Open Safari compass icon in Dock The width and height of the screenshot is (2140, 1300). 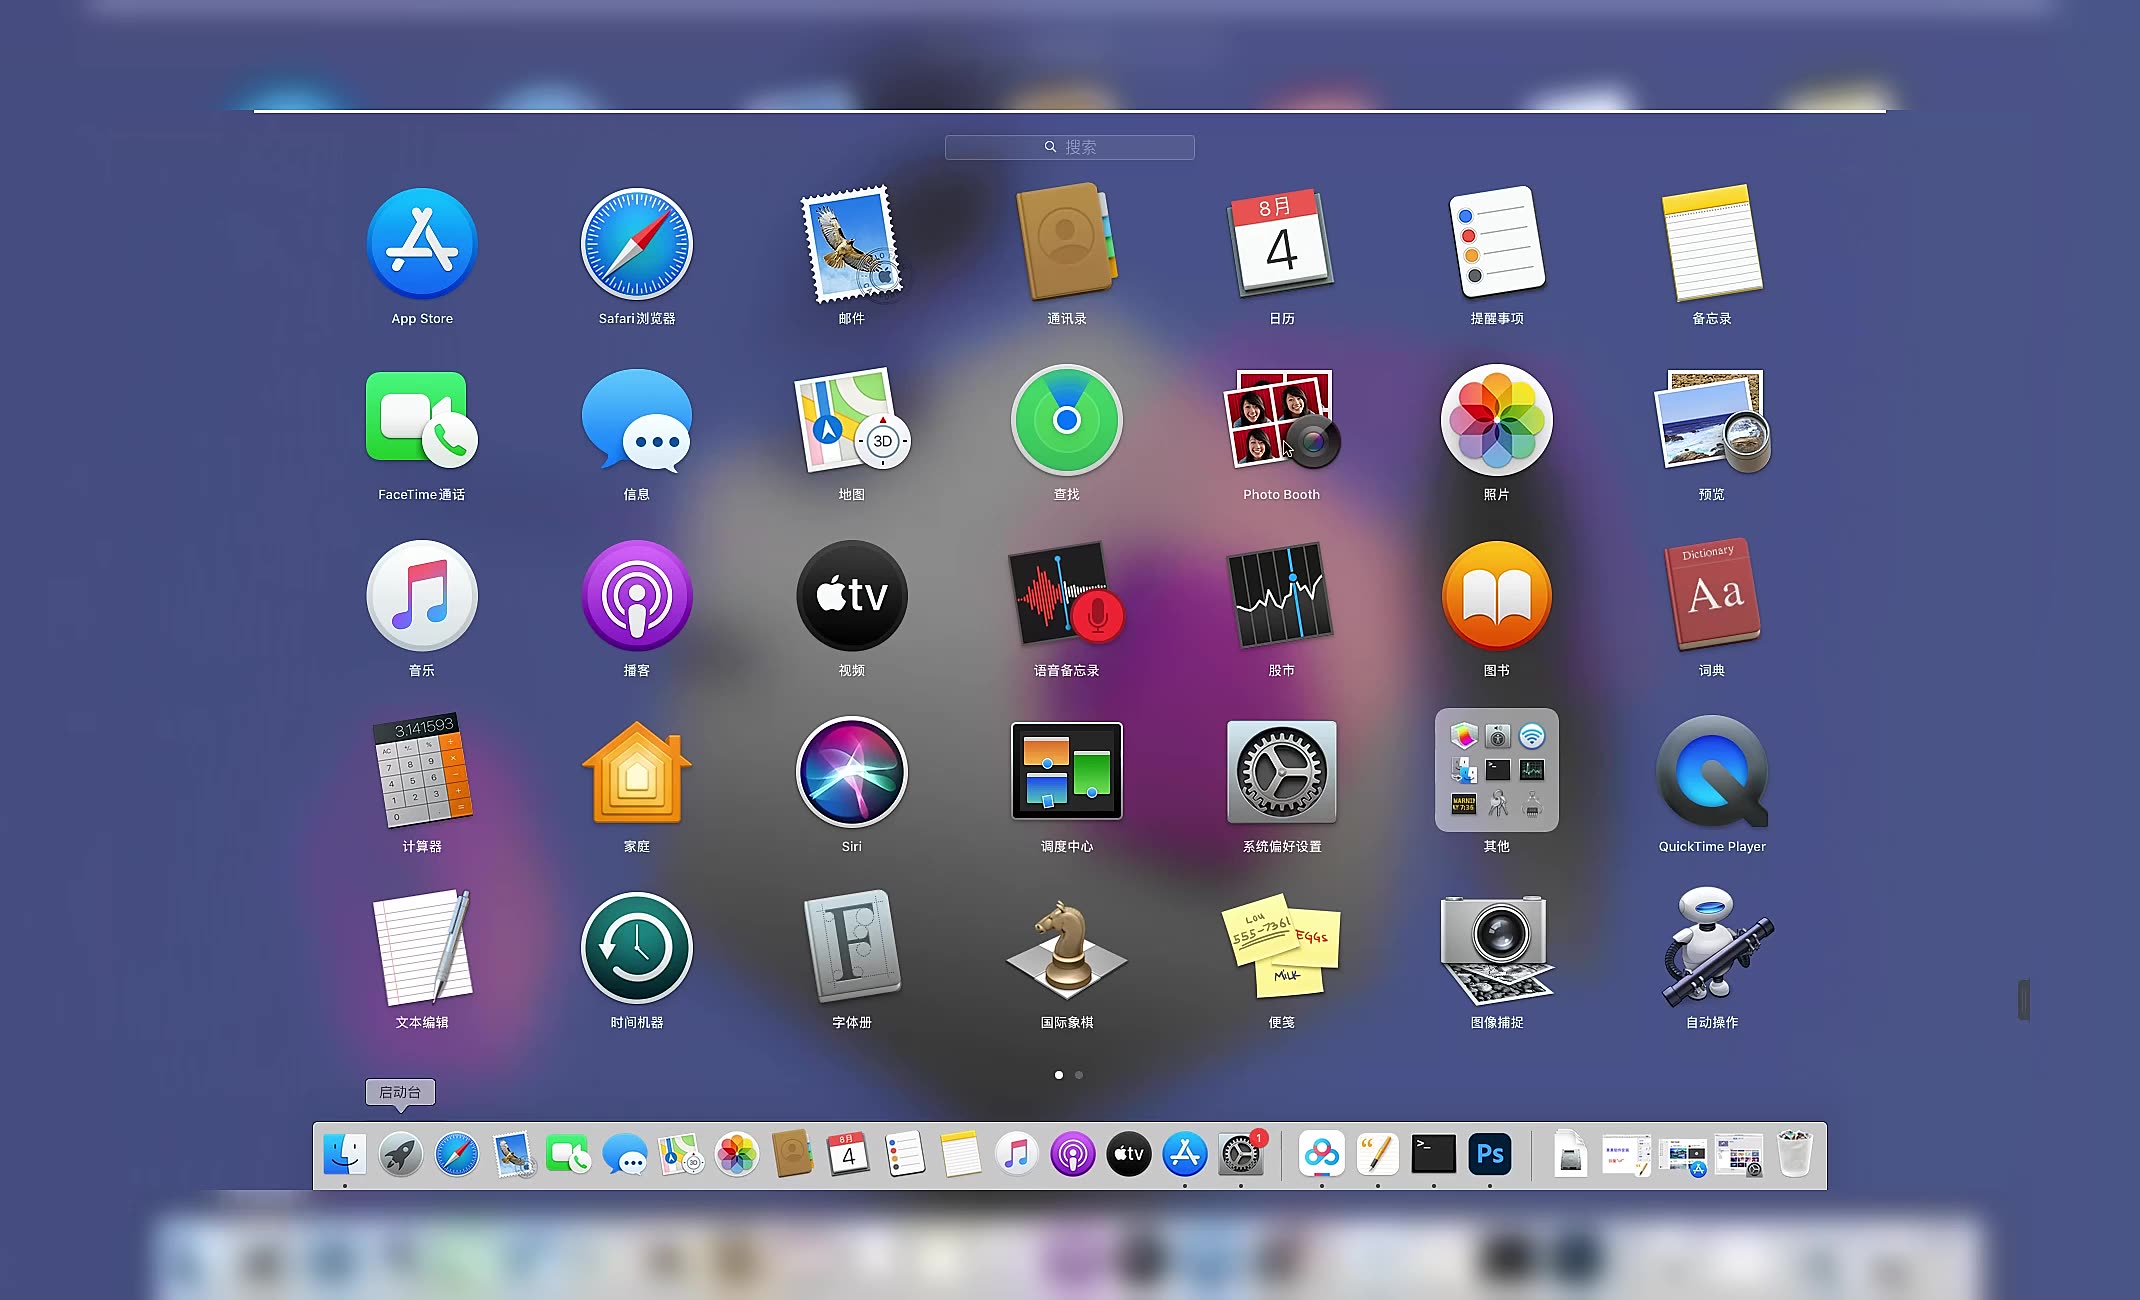457,1154
